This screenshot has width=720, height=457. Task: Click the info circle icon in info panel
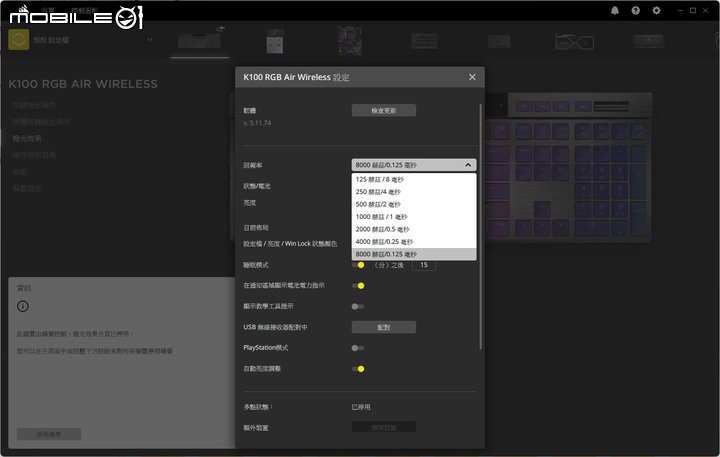pyautogui.click(x=22, y=306)
